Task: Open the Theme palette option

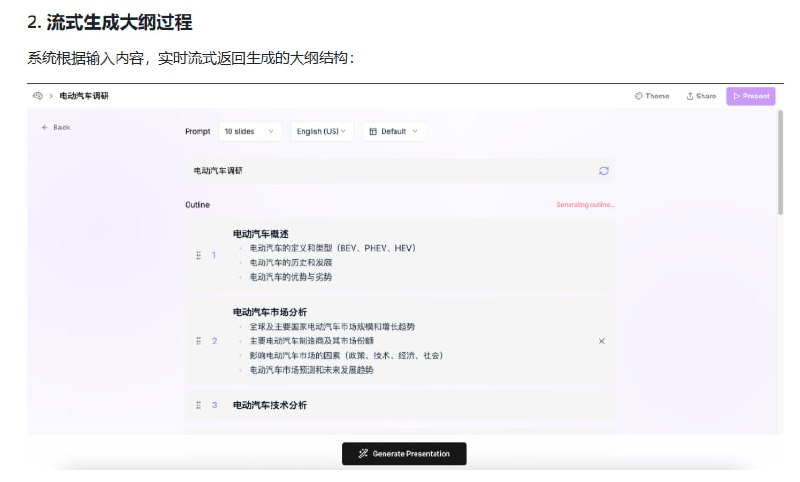Action: [x=652, y=96]
